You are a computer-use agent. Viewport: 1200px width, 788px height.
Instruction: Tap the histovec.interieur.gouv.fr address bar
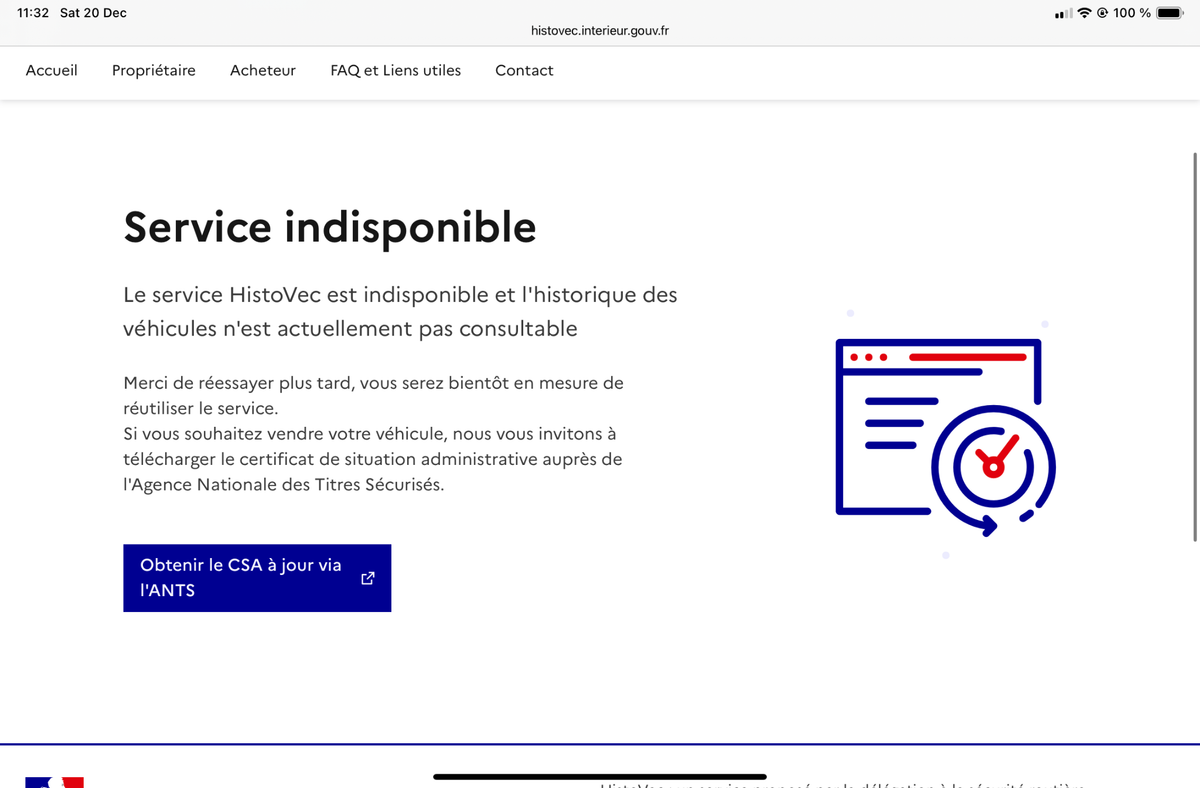point(600,31)
